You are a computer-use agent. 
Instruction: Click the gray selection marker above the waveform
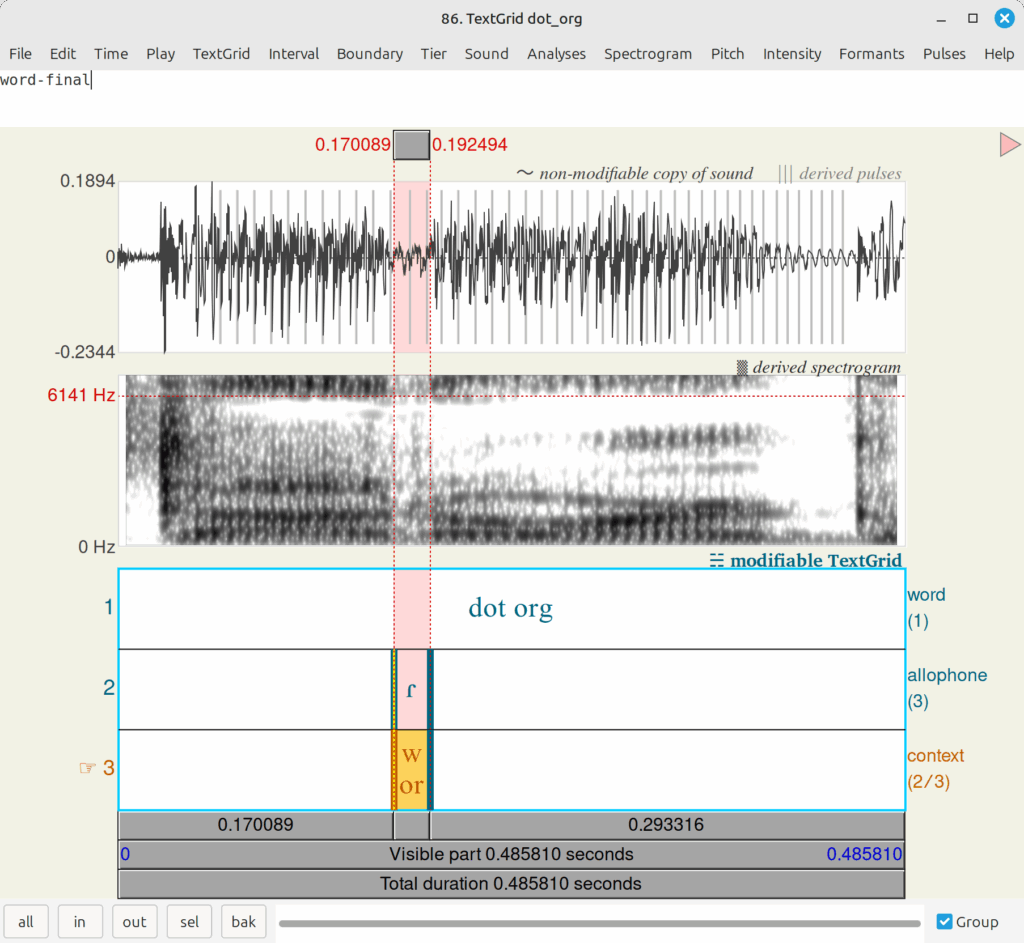[411, 145]
